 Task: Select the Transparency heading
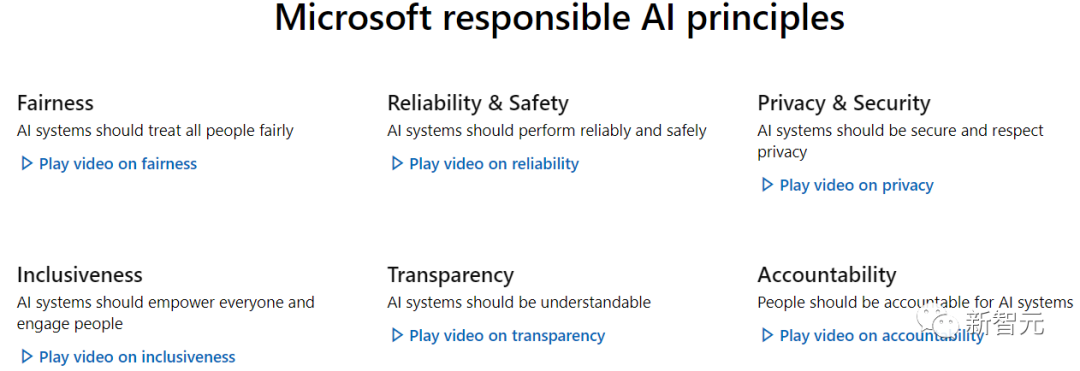[450, 275]
